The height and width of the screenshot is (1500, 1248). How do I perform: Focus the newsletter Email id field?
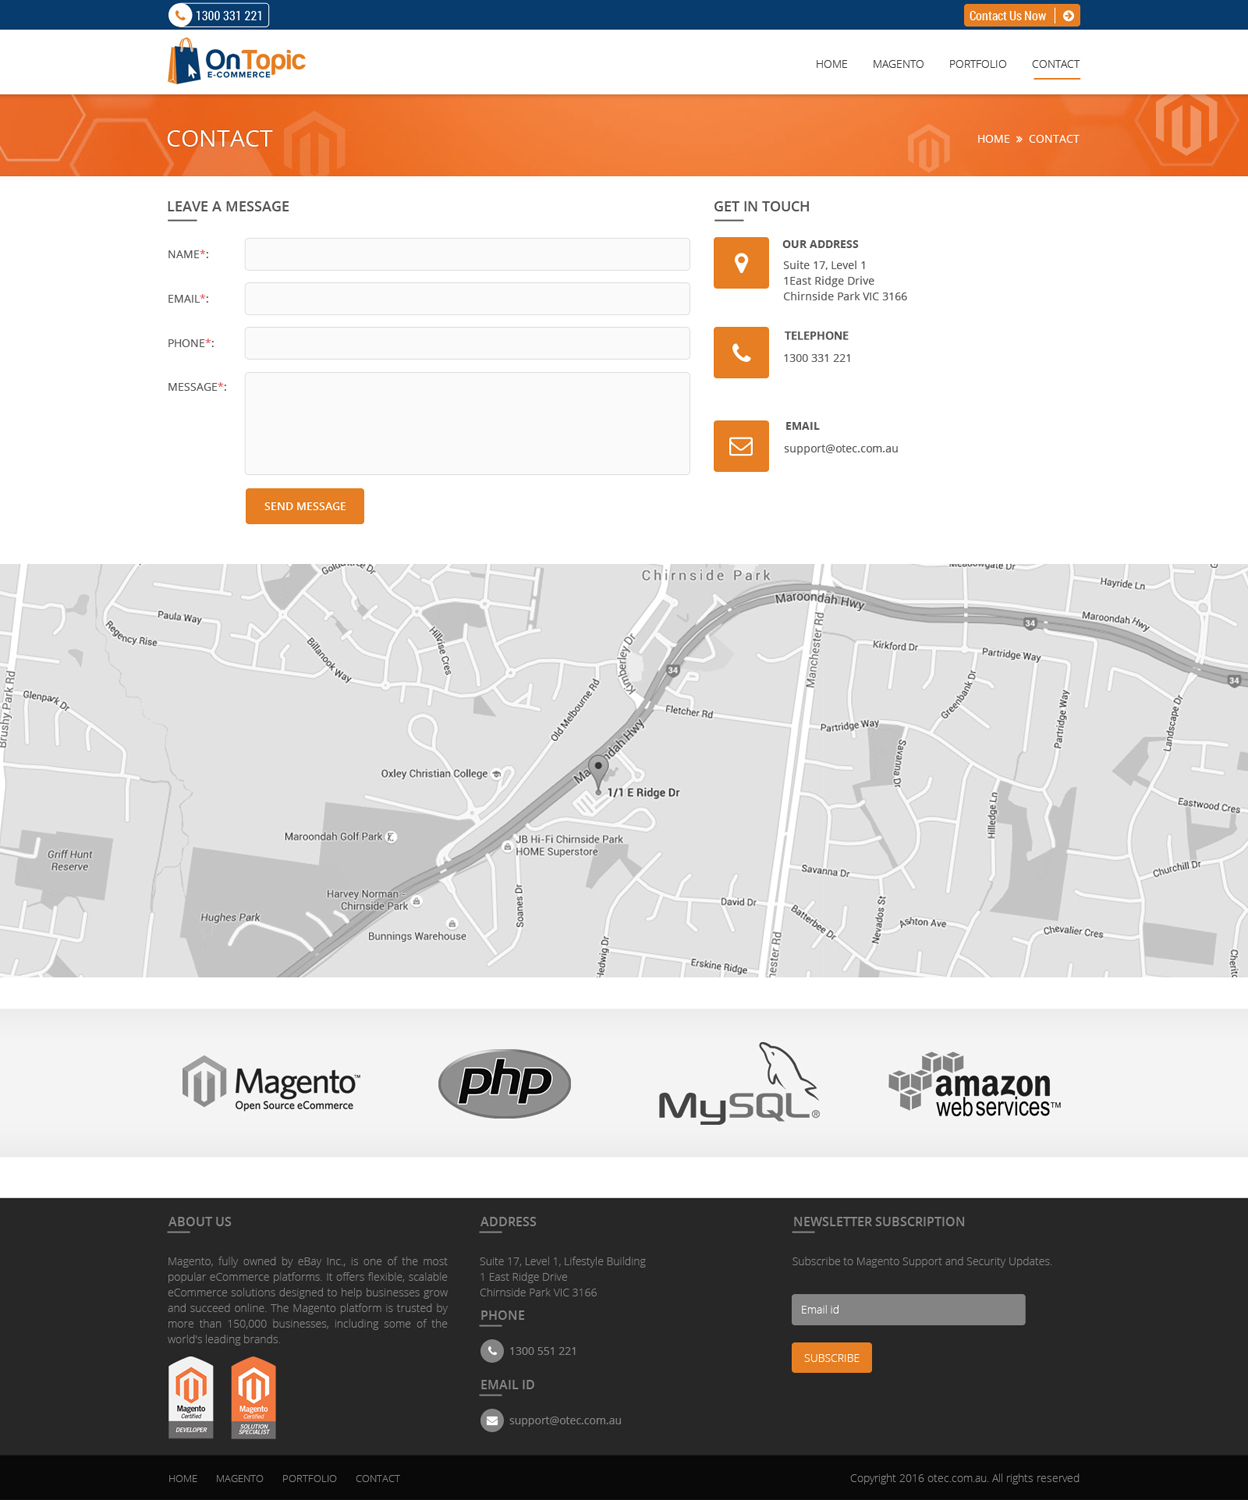pyautogui.click(x=908, y=1310)
